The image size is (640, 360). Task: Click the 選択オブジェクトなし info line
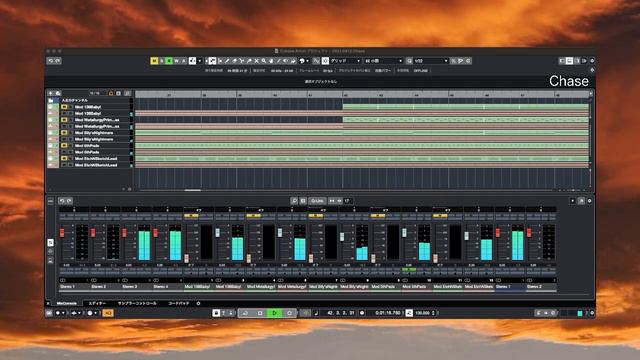click(x=321, y=82)
